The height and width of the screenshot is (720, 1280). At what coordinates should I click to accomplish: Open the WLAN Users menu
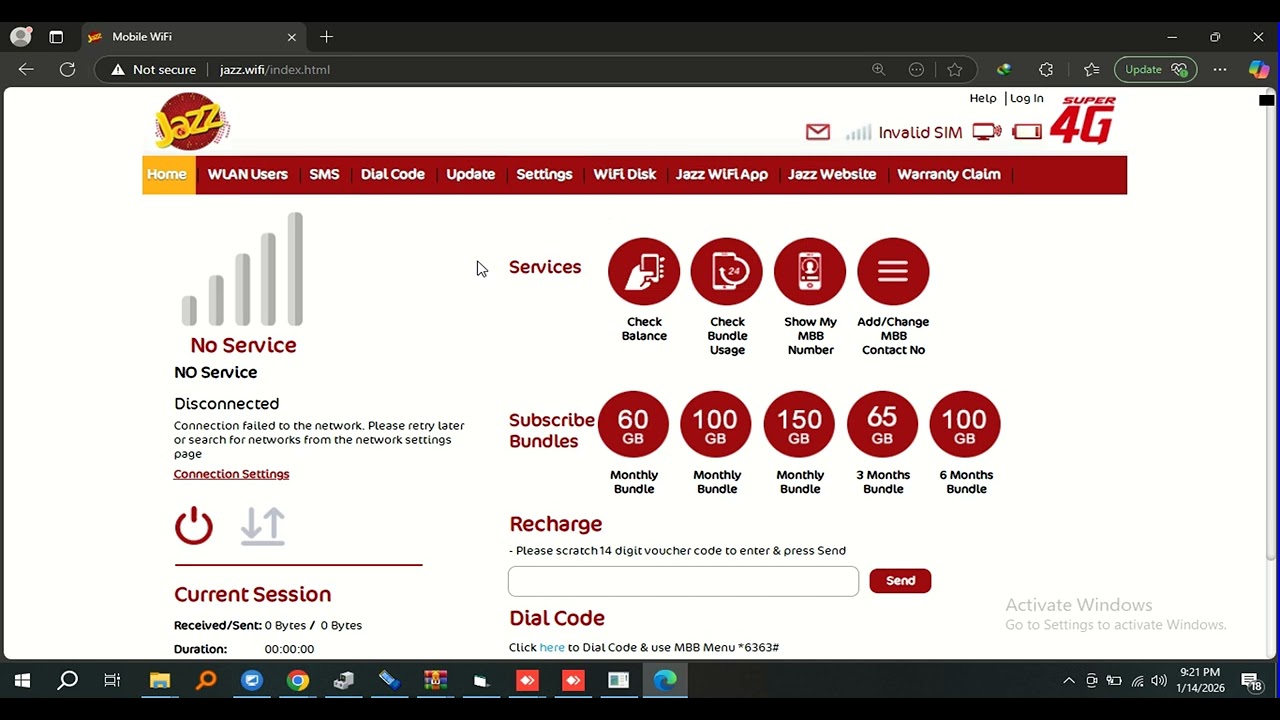tap(247, 174)
